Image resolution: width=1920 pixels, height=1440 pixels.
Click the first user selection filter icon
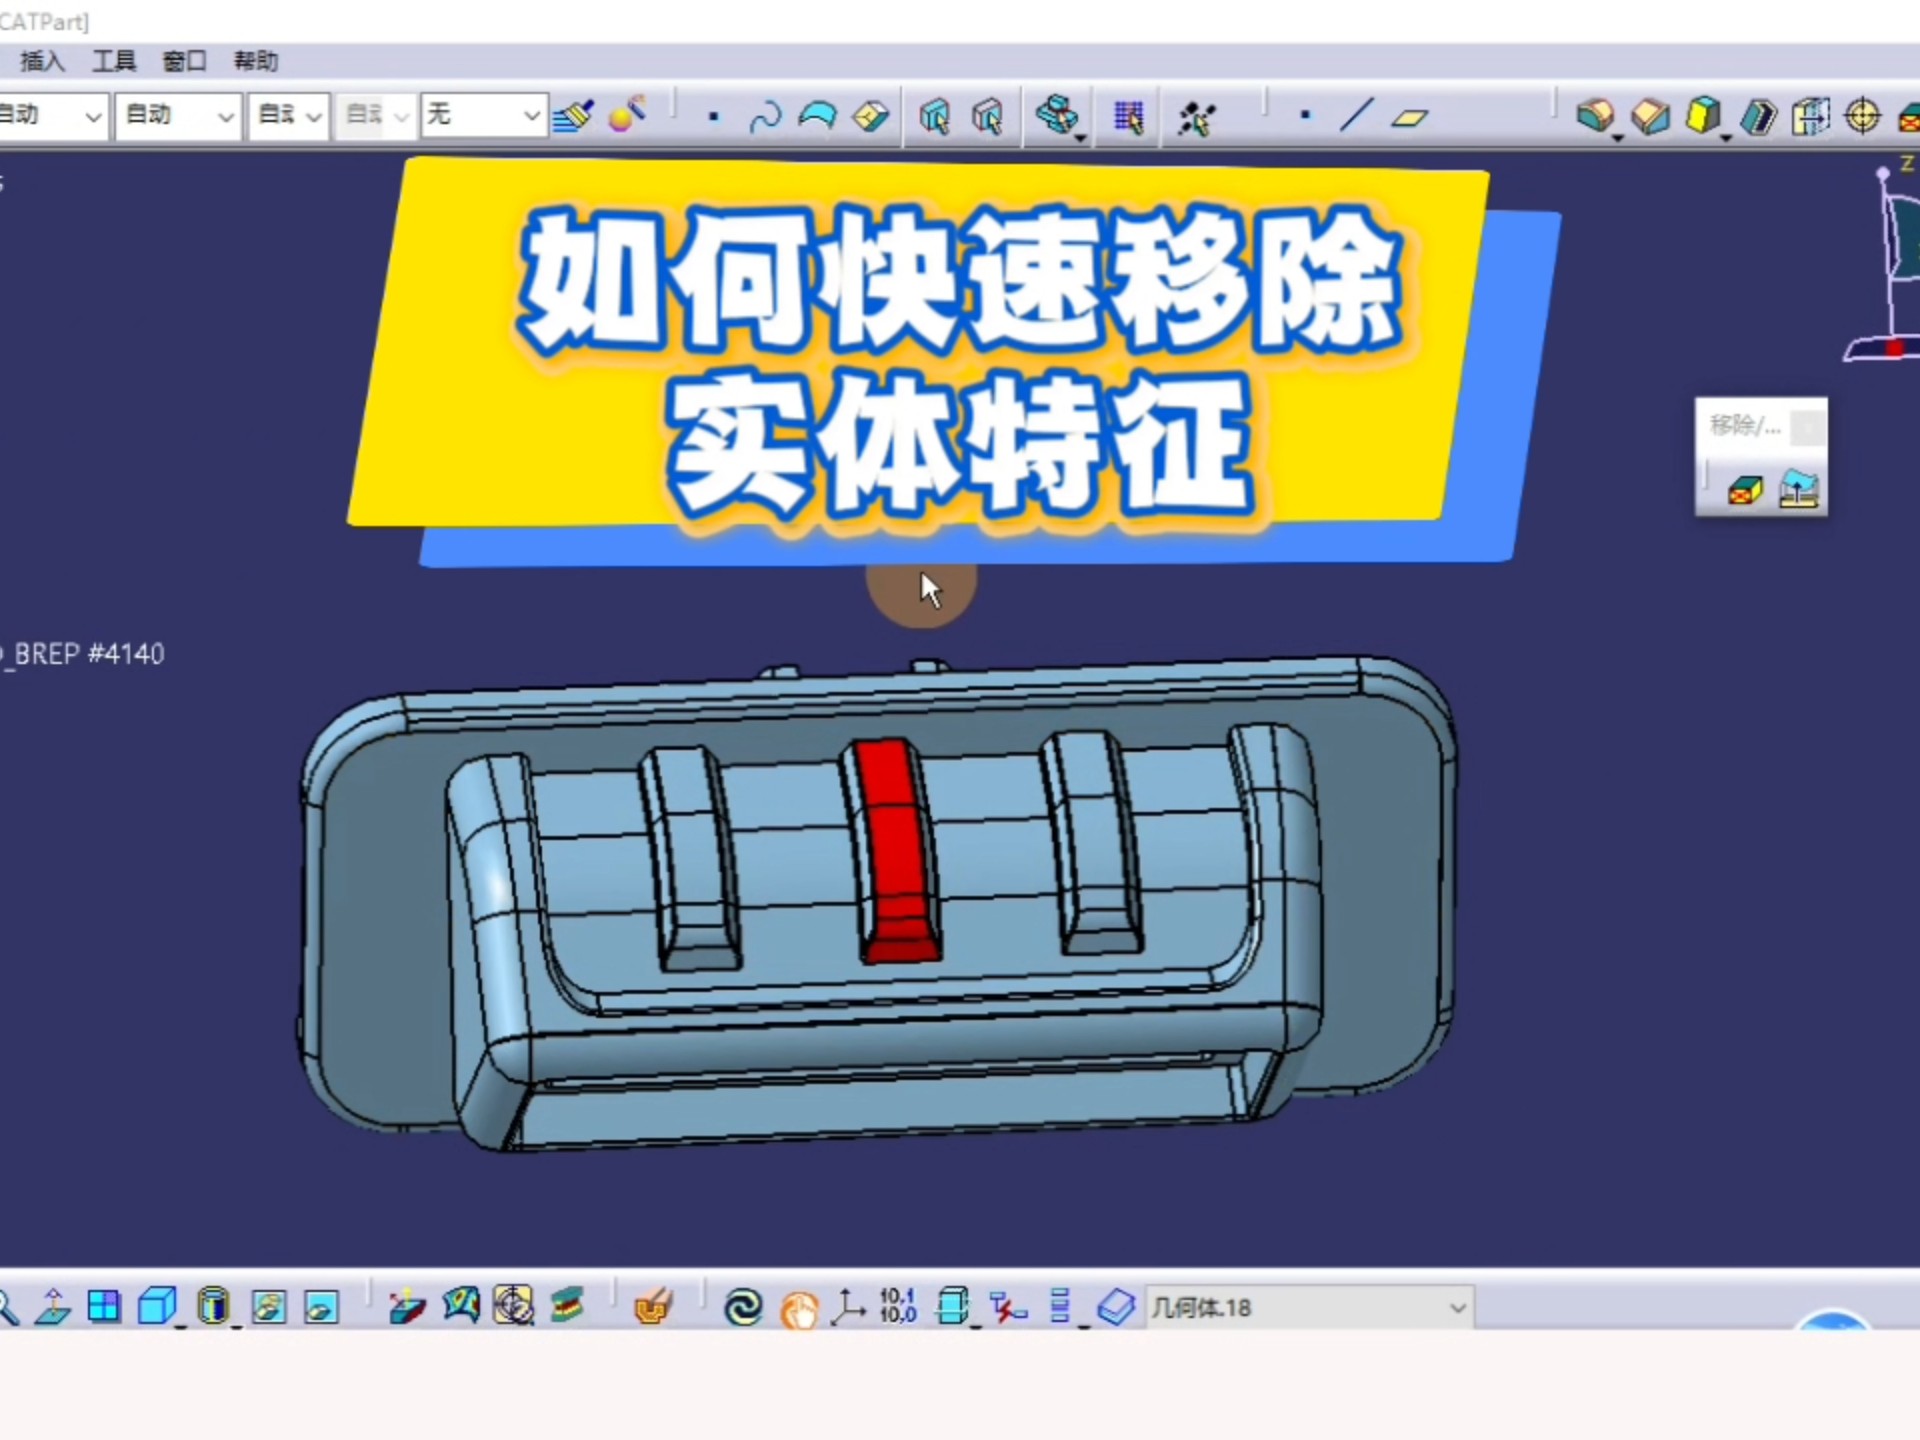[934, 117]
